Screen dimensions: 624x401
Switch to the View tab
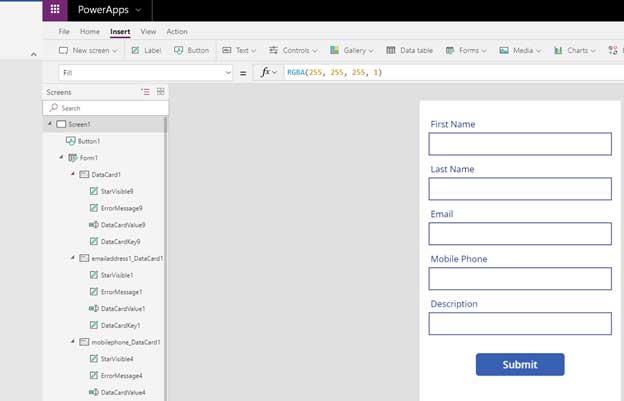point(148,31)
